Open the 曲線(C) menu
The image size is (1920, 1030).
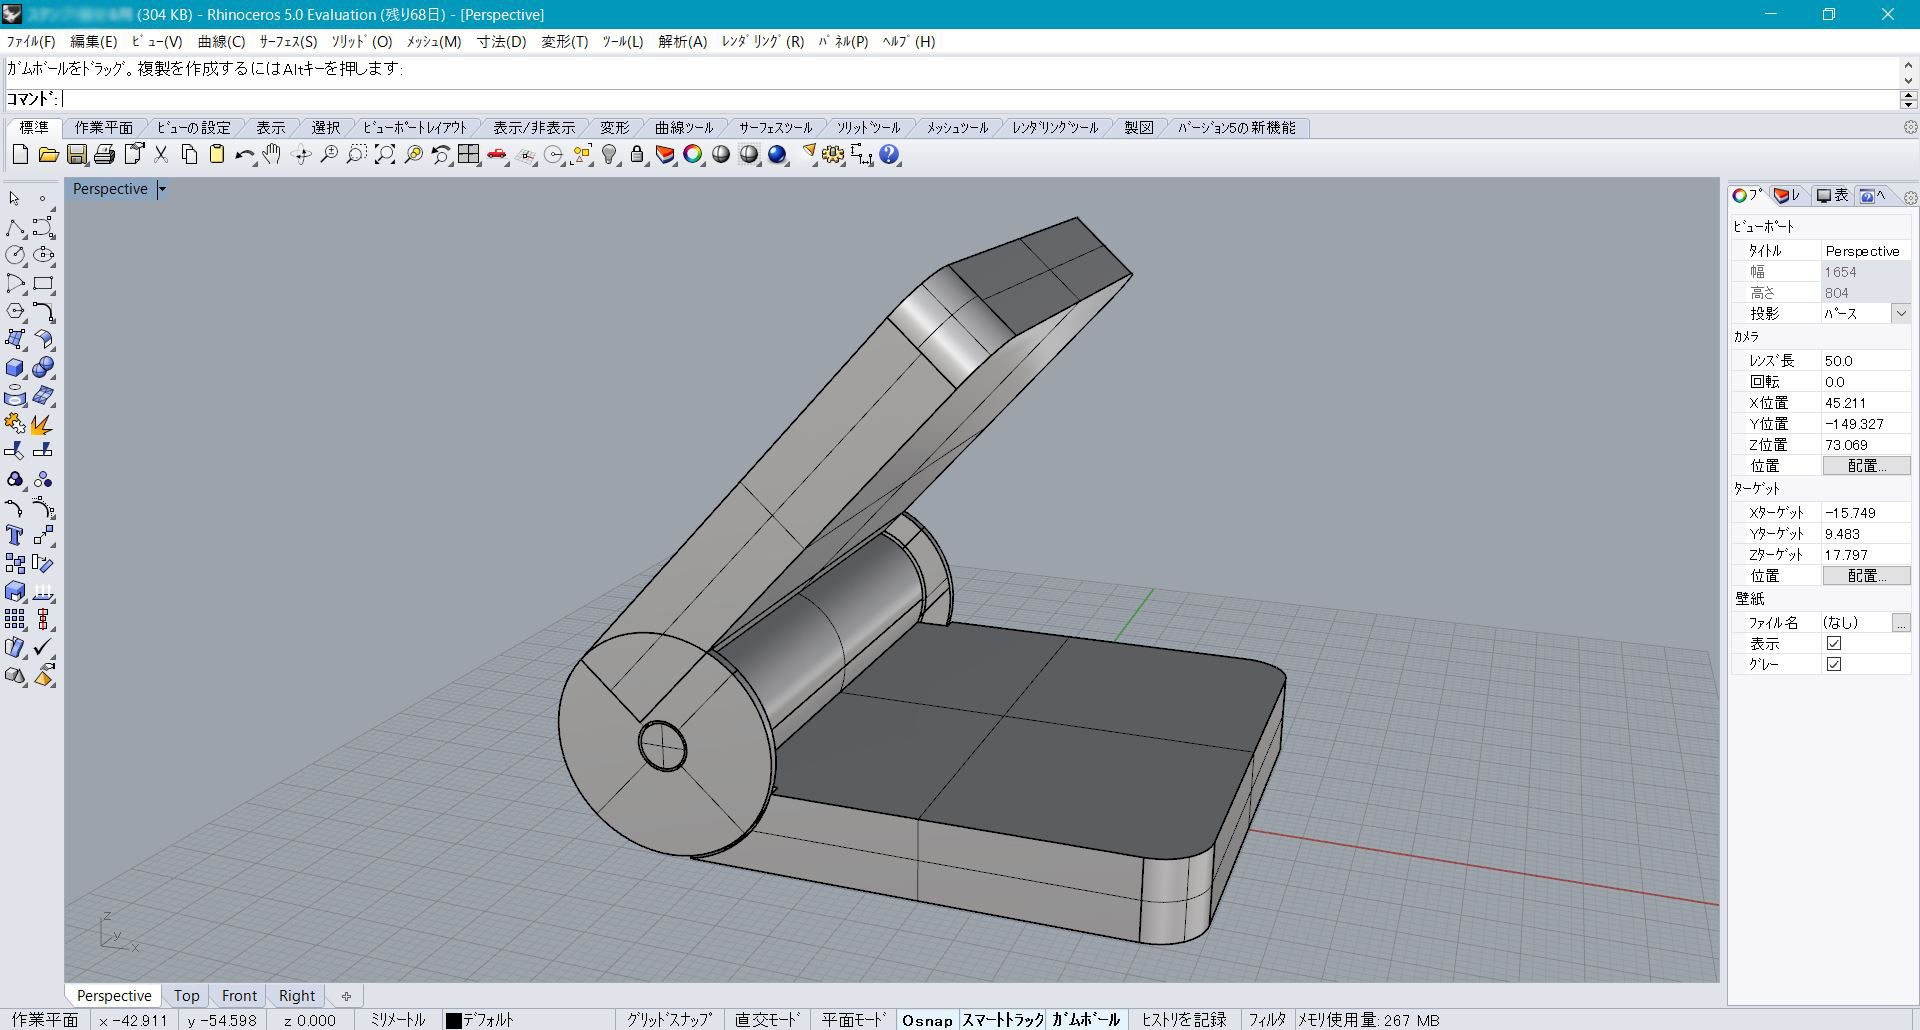[221, 41]
